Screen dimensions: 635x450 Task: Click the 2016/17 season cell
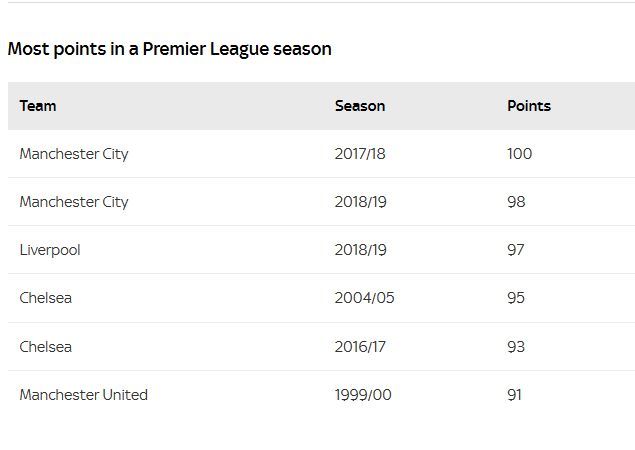[x=360, y=347]
